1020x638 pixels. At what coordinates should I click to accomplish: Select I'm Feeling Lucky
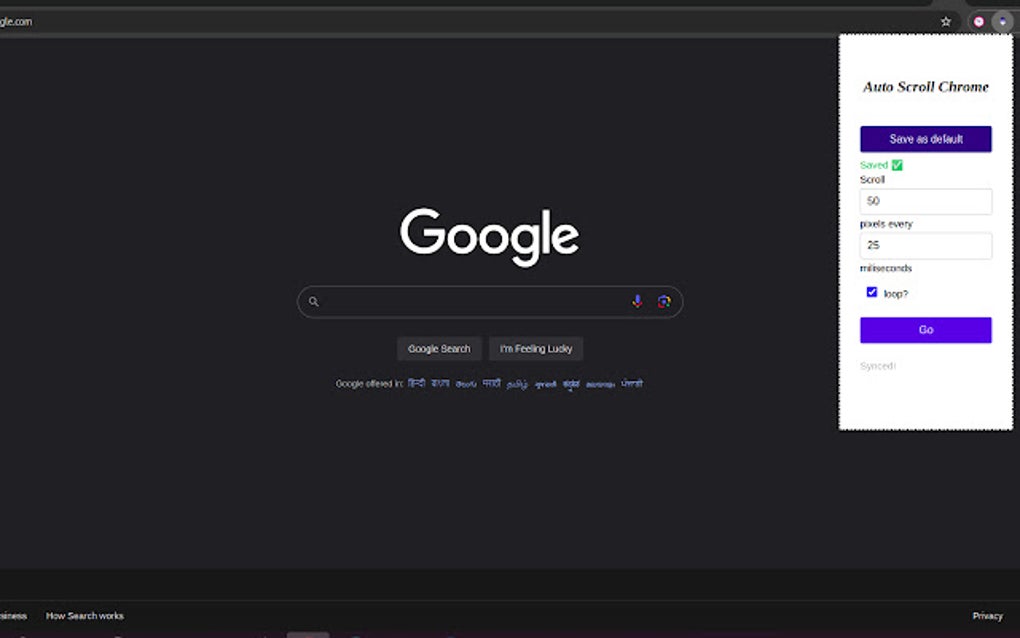(x=535, y=348)
